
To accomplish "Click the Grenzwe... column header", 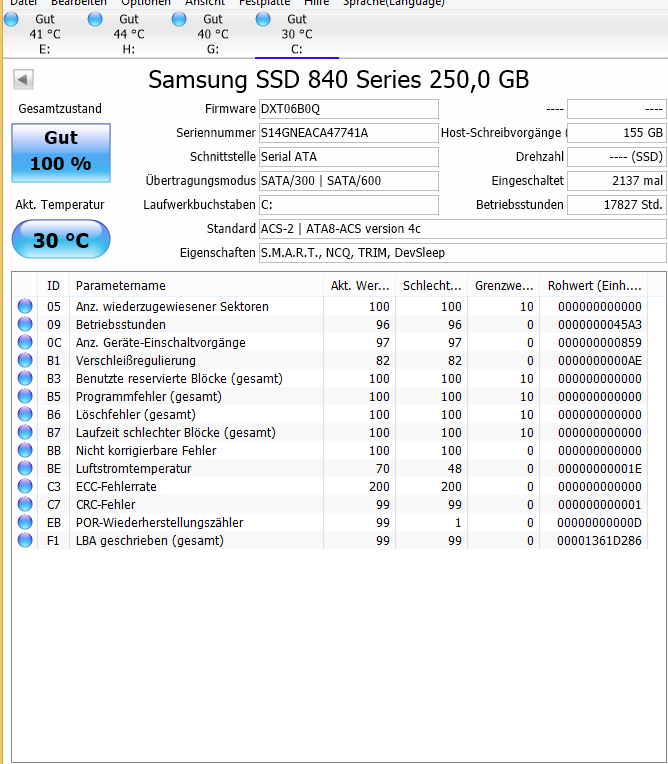I will click(x=504, y=286).
